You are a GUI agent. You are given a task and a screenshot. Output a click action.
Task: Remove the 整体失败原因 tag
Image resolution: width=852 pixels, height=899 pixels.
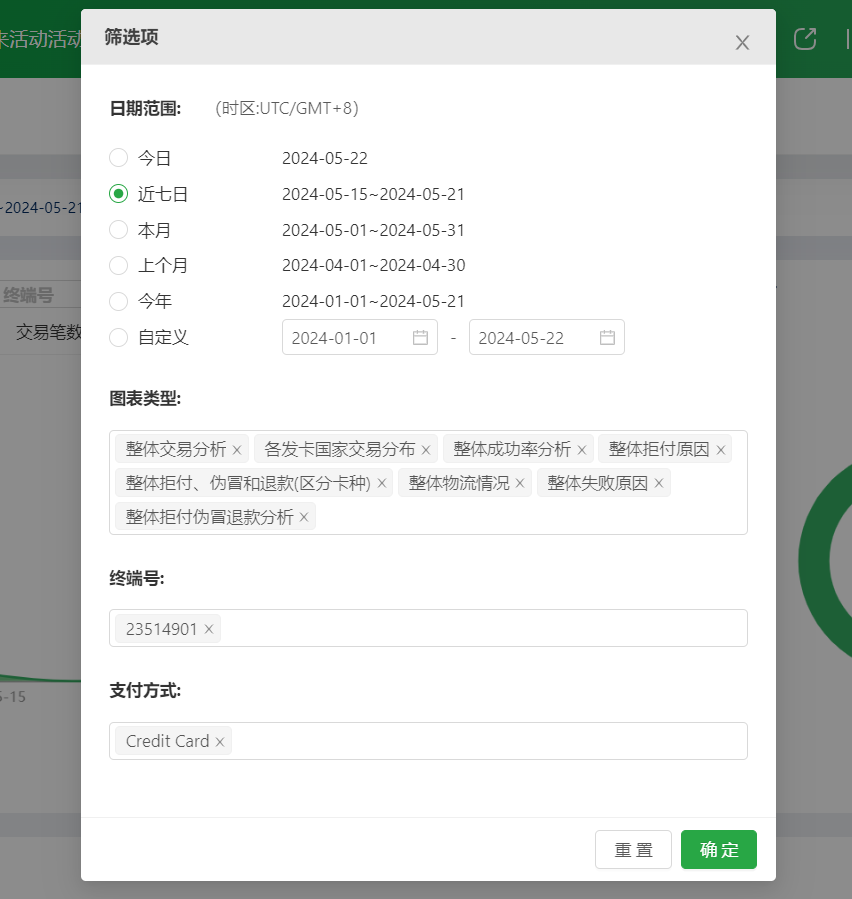pyautogui.click(x=659, y=484)
